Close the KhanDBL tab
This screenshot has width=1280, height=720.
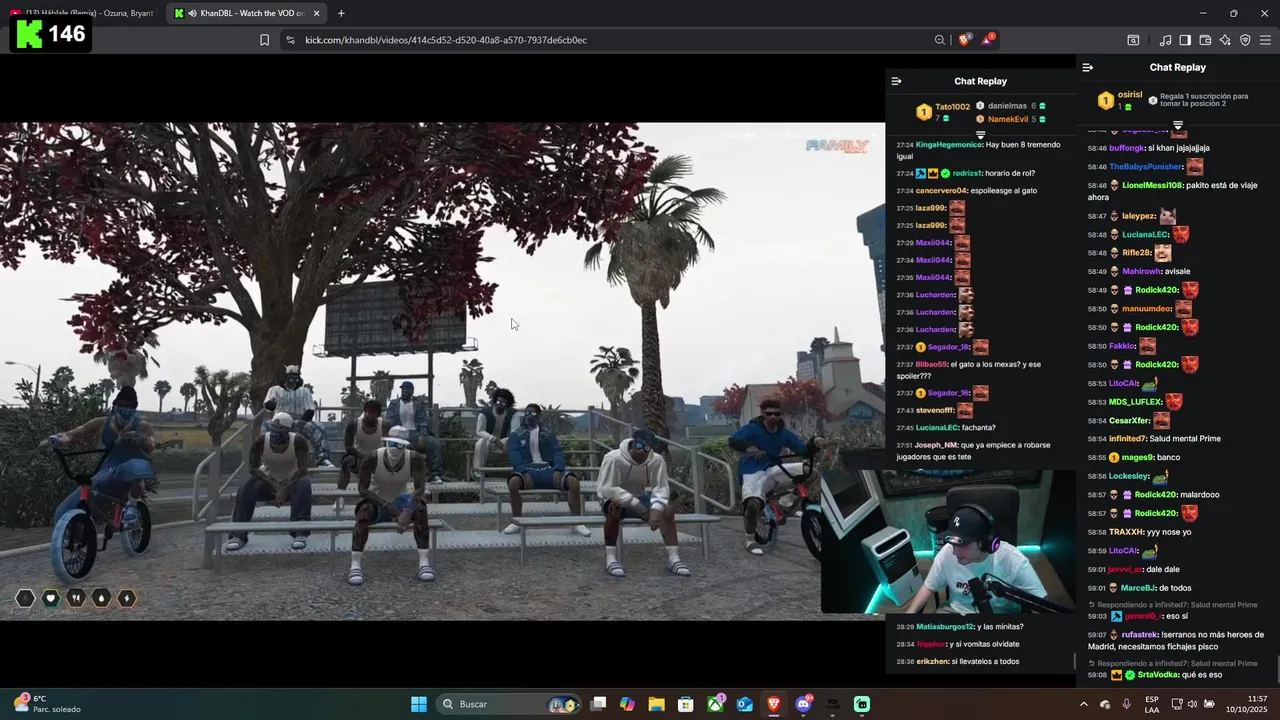[317, 13]
